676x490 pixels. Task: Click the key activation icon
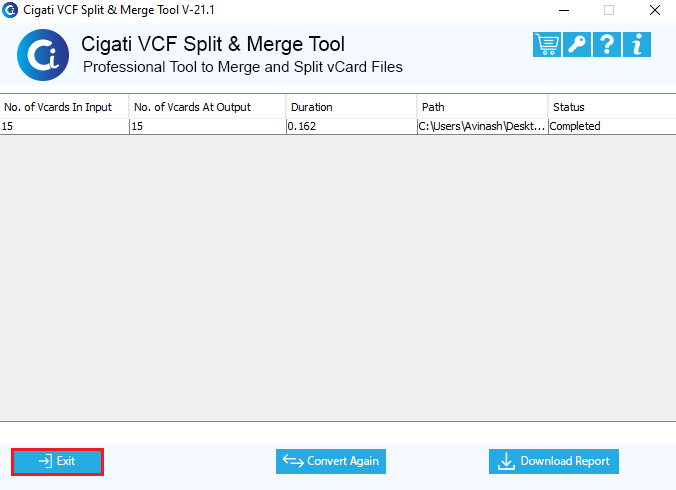coord(577,44)
